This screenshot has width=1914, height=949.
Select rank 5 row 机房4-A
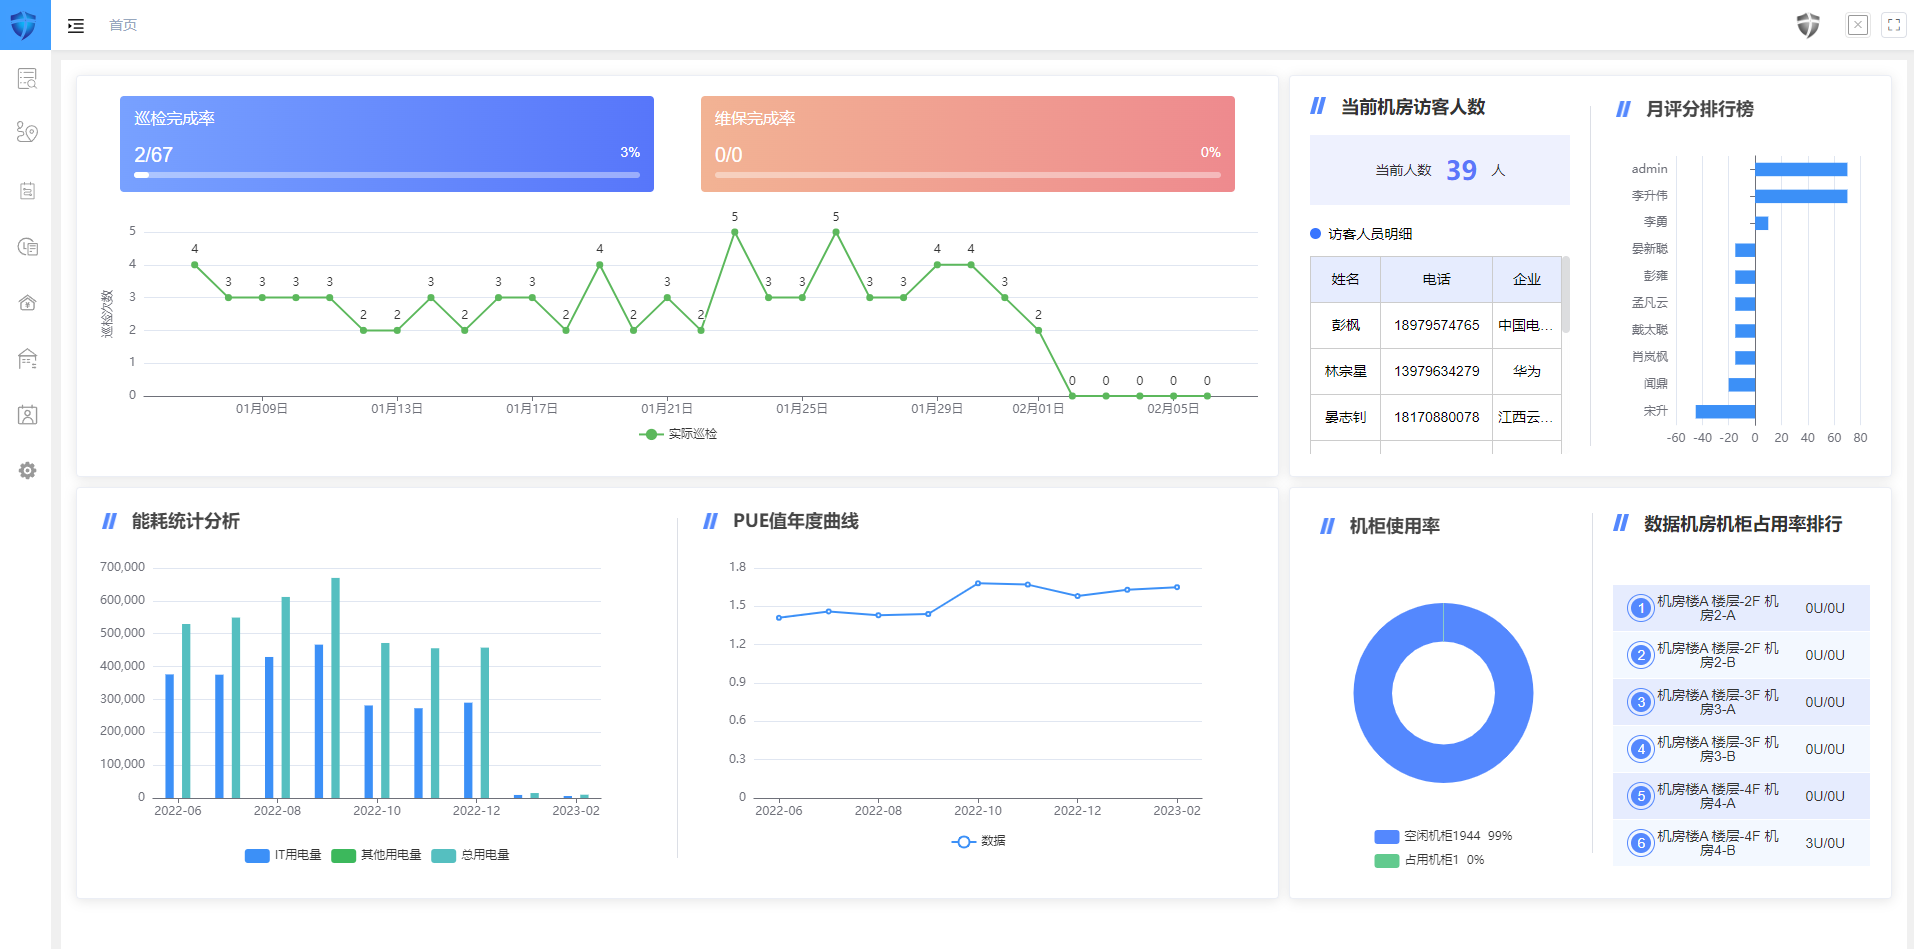point(1741,796)
